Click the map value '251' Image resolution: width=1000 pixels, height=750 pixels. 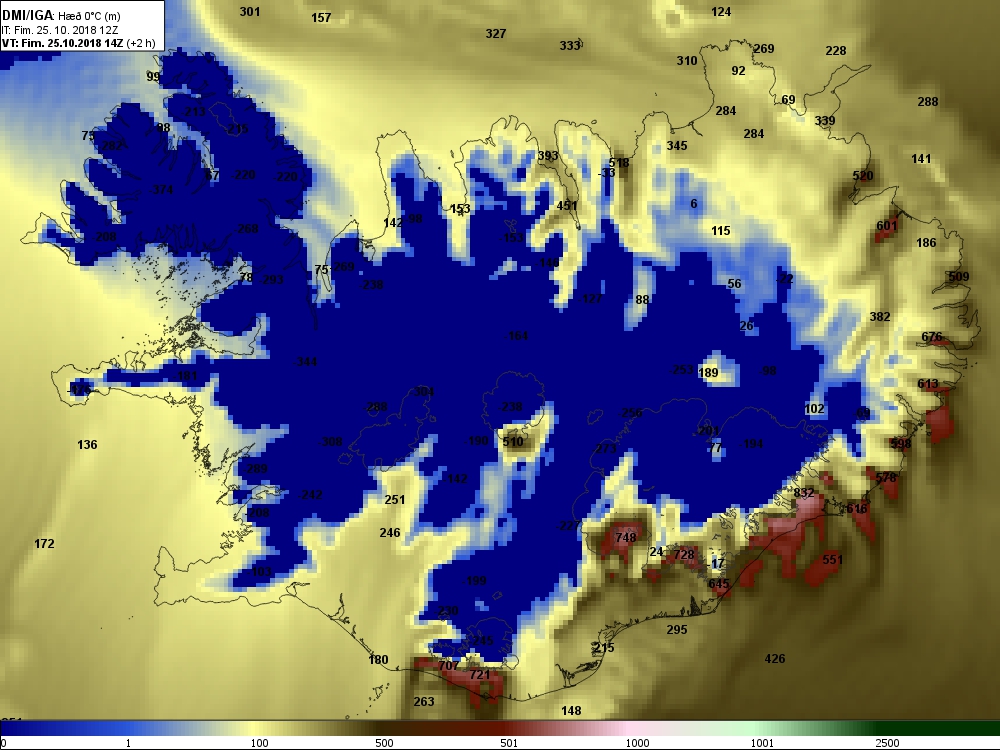395,499
